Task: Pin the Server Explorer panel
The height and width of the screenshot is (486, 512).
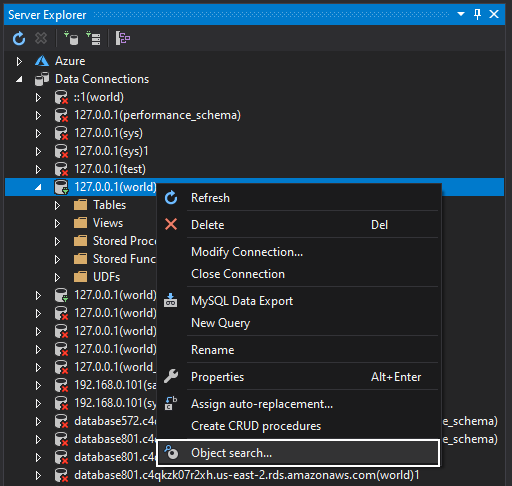Action: point(477,14)
